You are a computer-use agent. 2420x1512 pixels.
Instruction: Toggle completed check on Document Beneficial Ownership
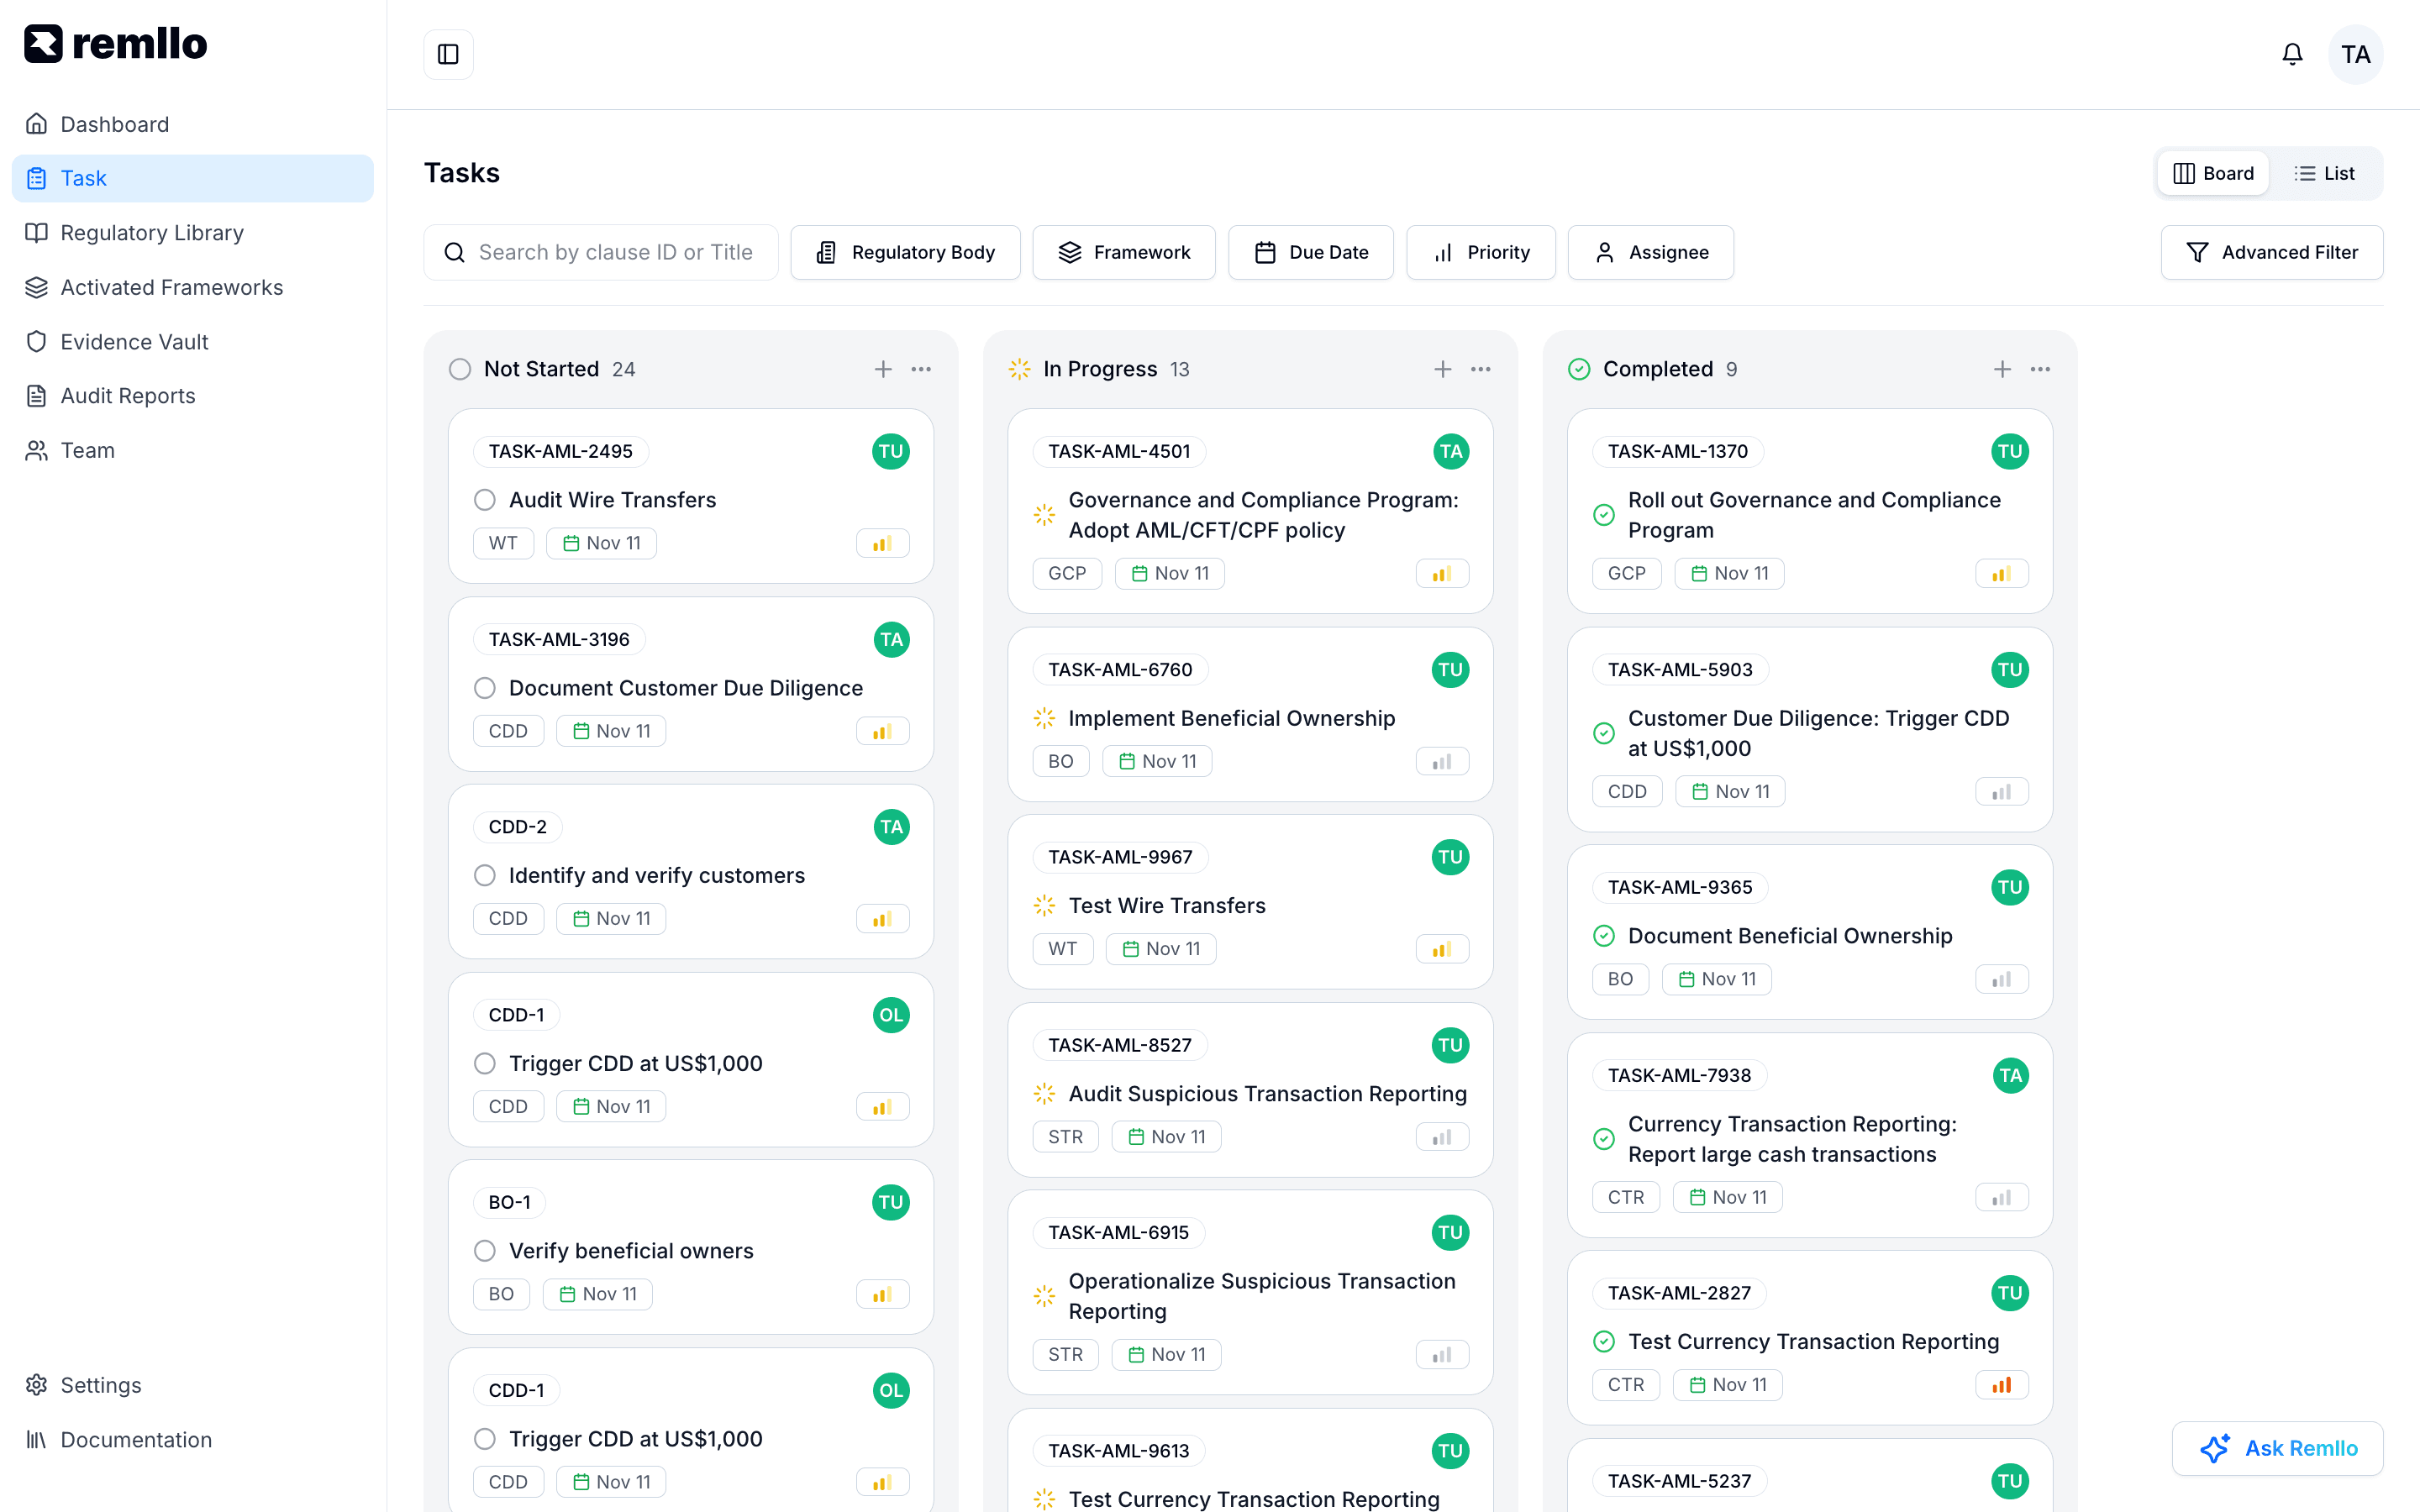click(1604, 936)
